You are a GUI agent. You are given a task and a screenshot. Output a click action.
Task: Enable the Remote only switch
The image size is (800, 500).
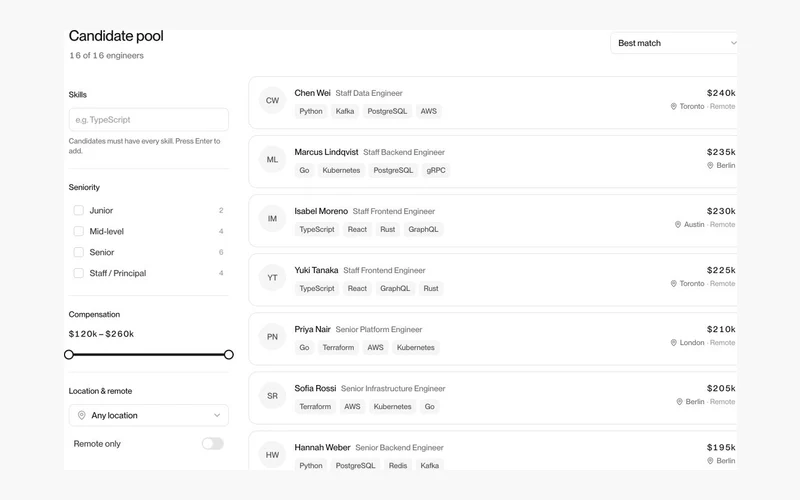click(x=213, y=443)
